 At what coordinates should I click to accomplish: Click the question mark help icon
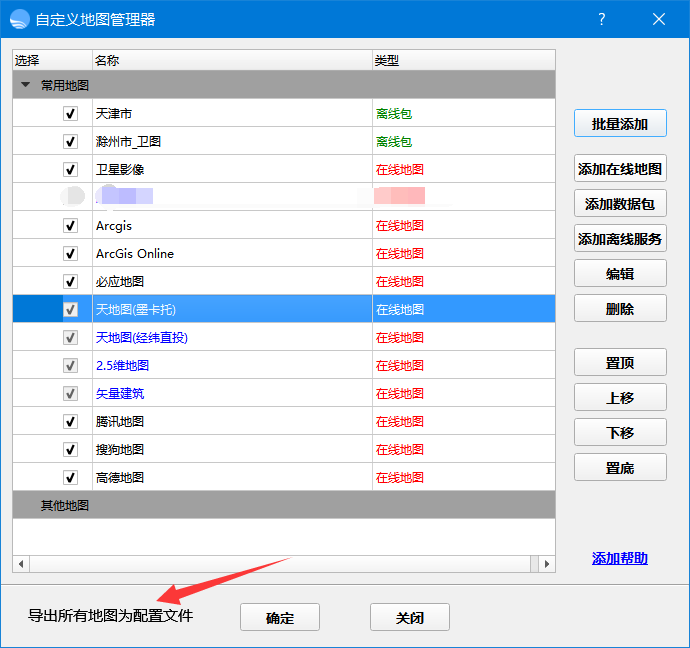click(601, 19)
